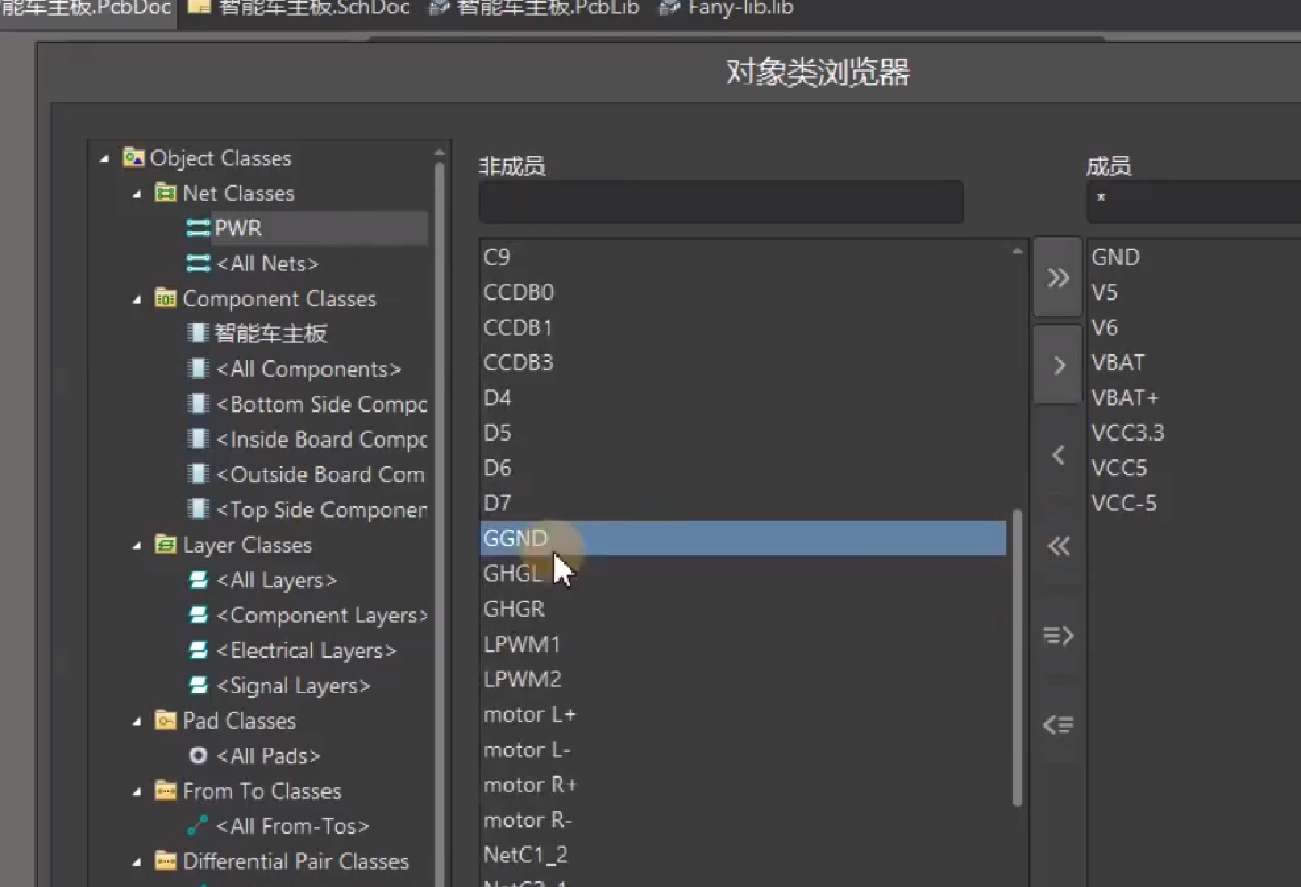Collapse the Layer Classes tree node
The width and height of the screenshot is (1301, 887).
pos(136,545)
